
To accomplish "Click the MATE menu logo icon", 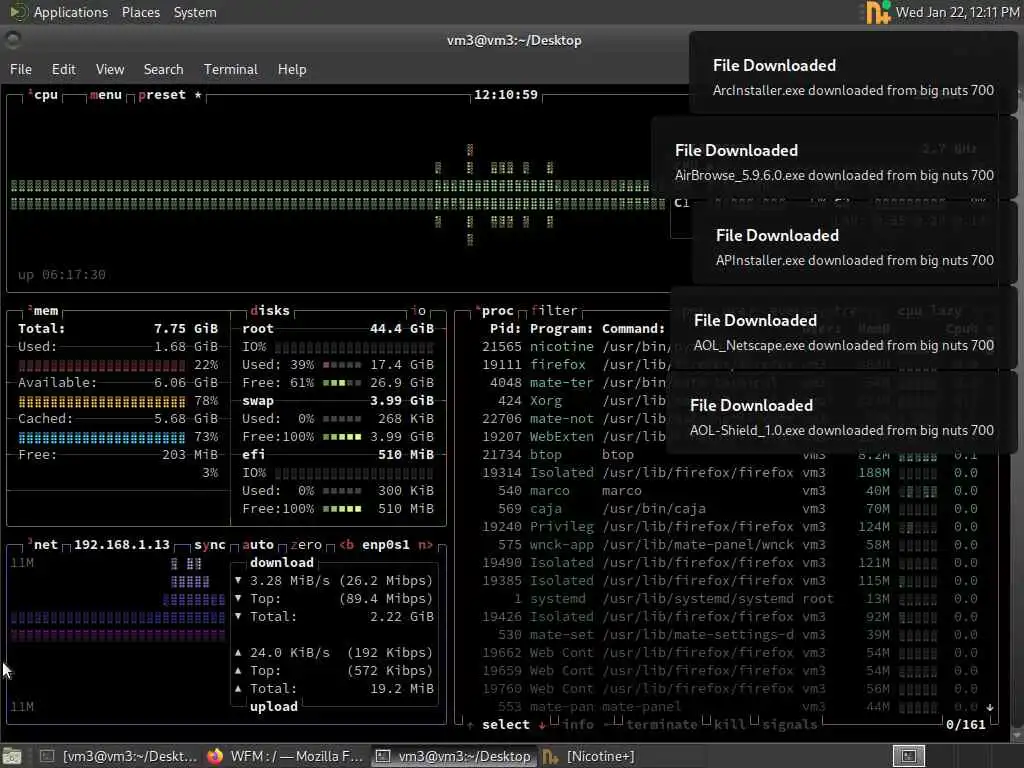I will click(17, 12).
